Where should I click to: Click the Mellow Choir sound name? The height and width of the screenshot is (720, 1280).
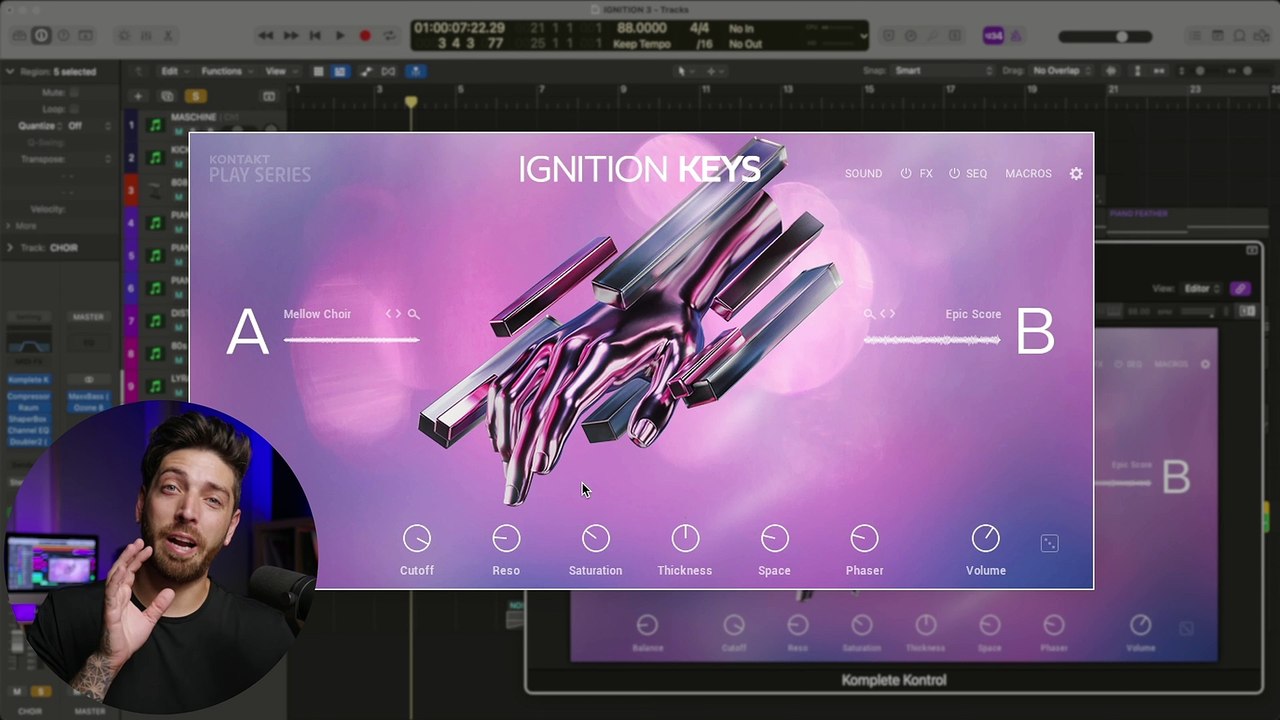pyautogui.click(x=317, y=314)
